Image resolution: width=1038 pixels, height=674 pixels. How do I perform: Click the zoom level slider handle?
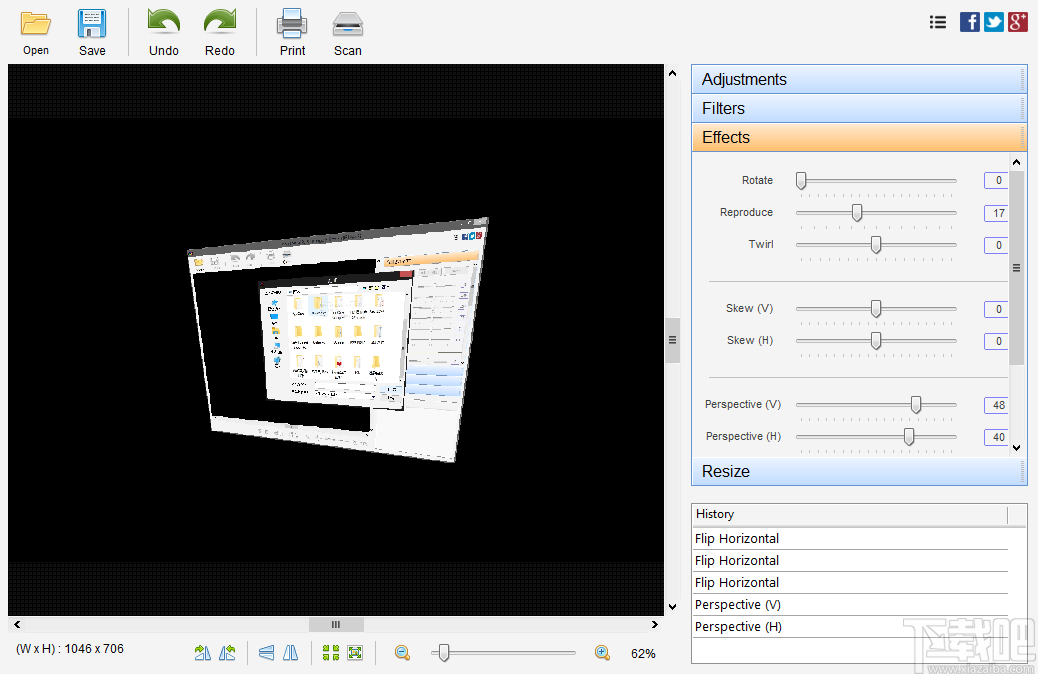click(x=444, y=653)
